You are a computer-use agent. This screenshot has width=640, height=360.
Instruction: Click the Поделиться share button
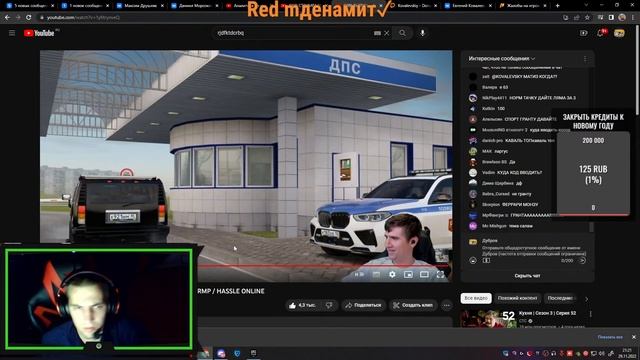click(363, 305)
